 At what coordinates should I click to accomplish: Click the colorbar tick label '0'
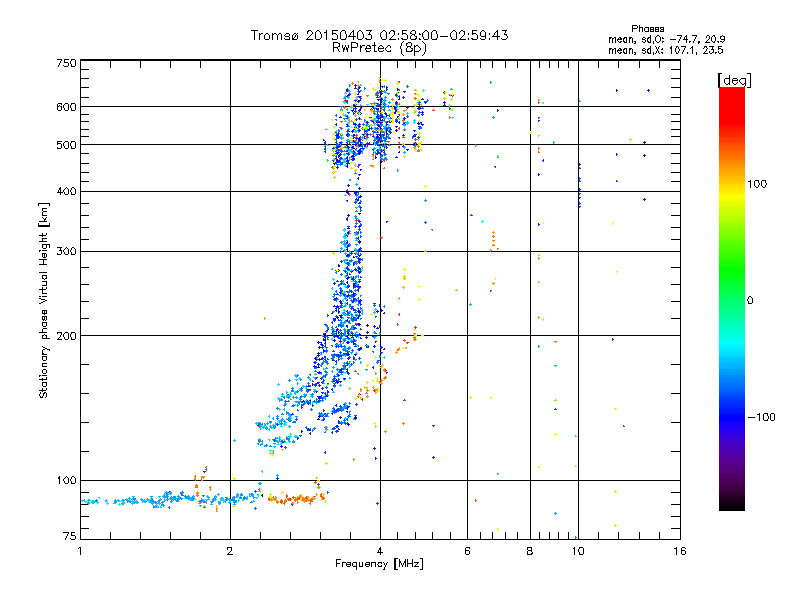point(750,301)
